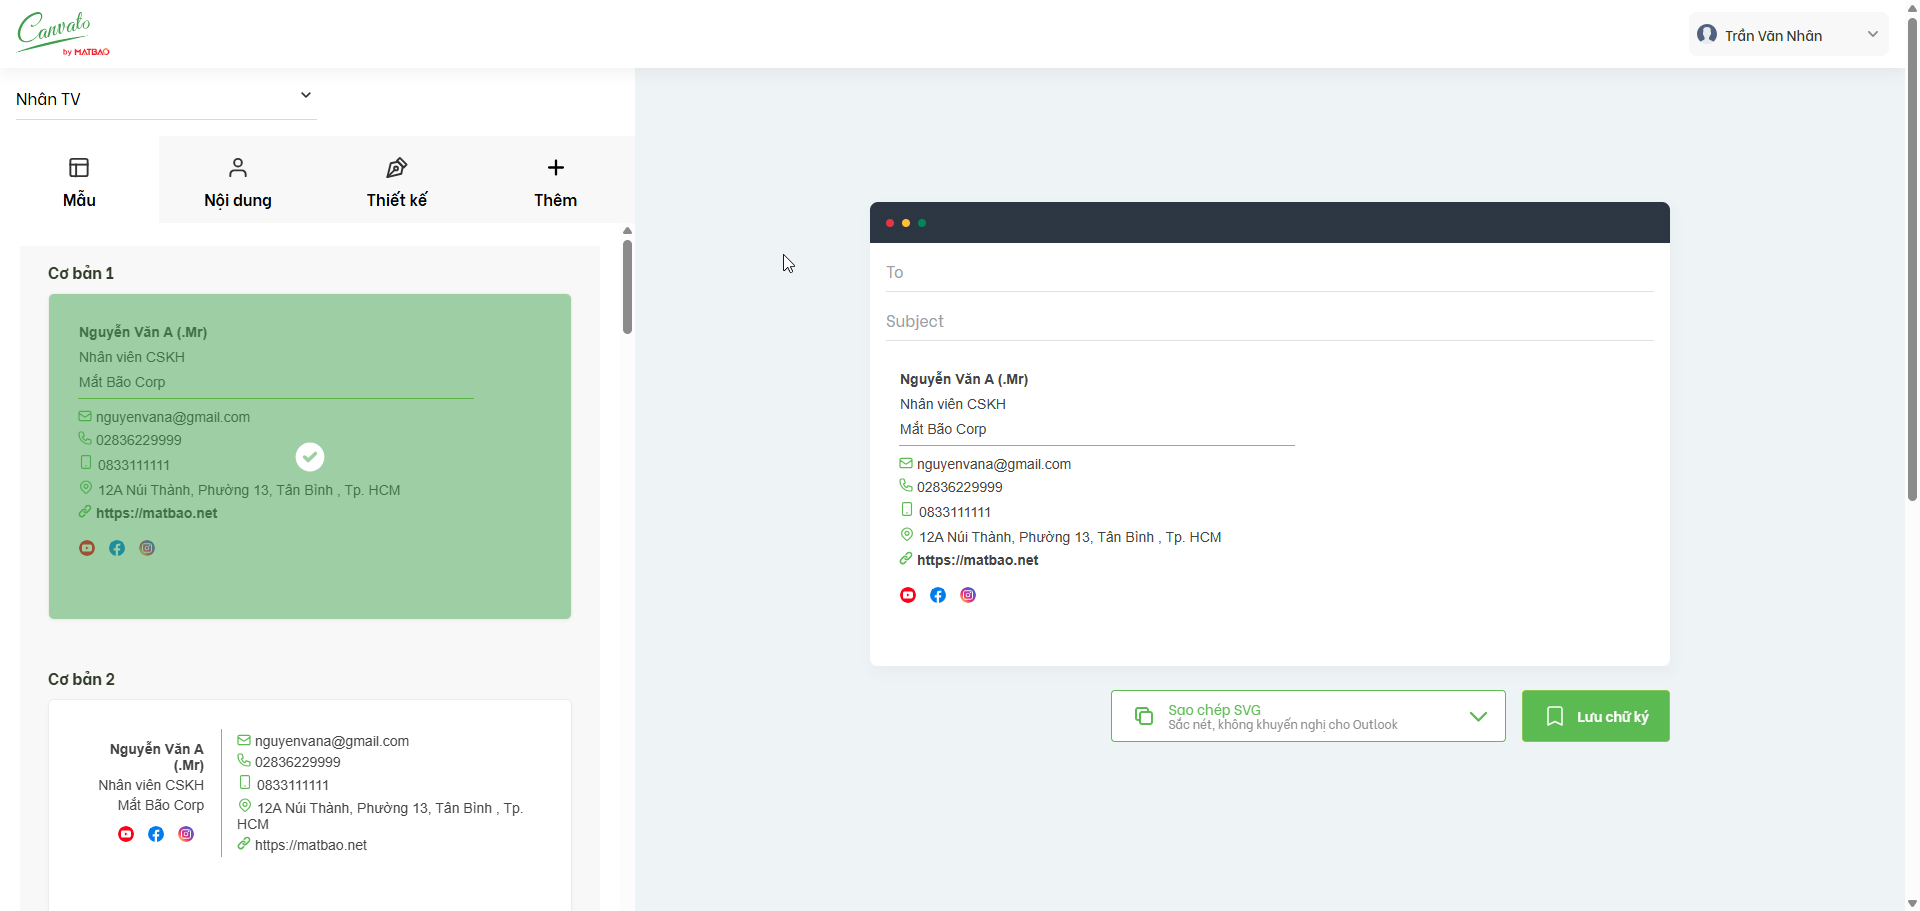Click Instagram icon in email preview signature
This screenshot has width=1920, height=911.
coord(968,595)
